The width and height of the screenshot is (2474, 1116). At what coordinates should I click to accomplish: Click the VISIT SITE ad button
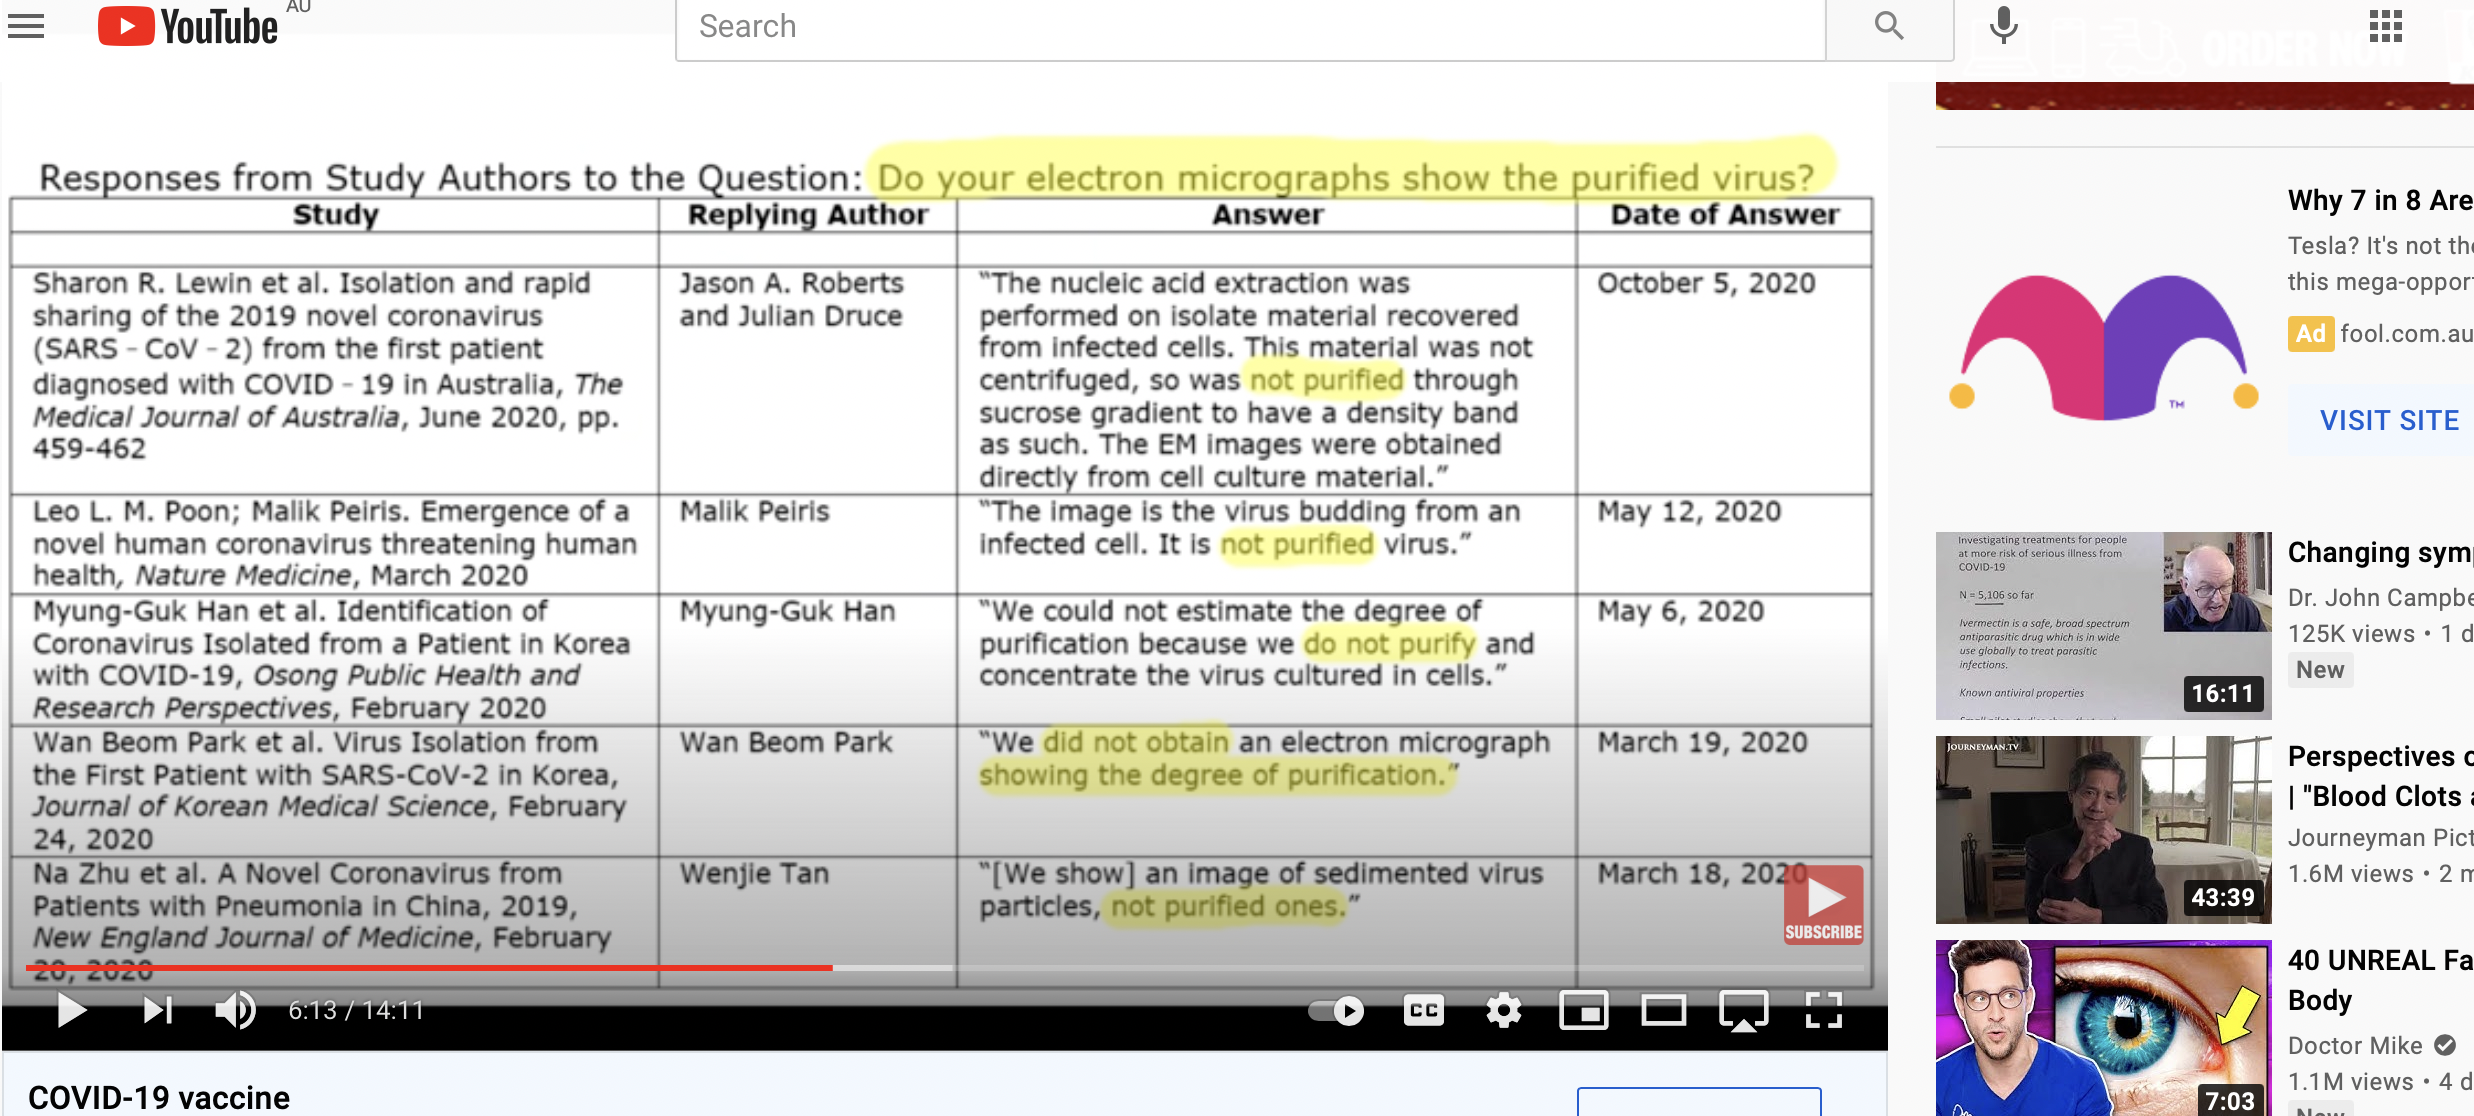point(2389,421)
